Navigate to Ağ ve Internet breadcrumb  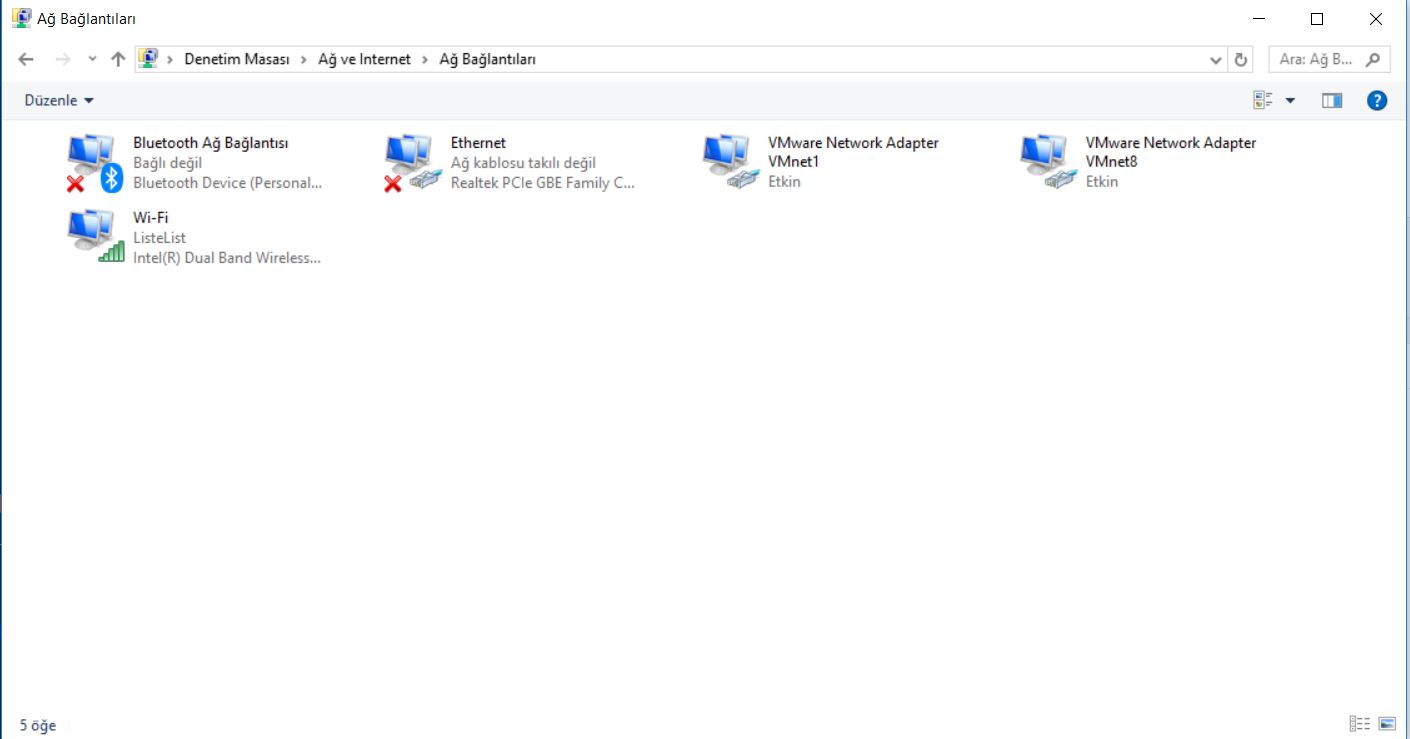pos(364,59)
